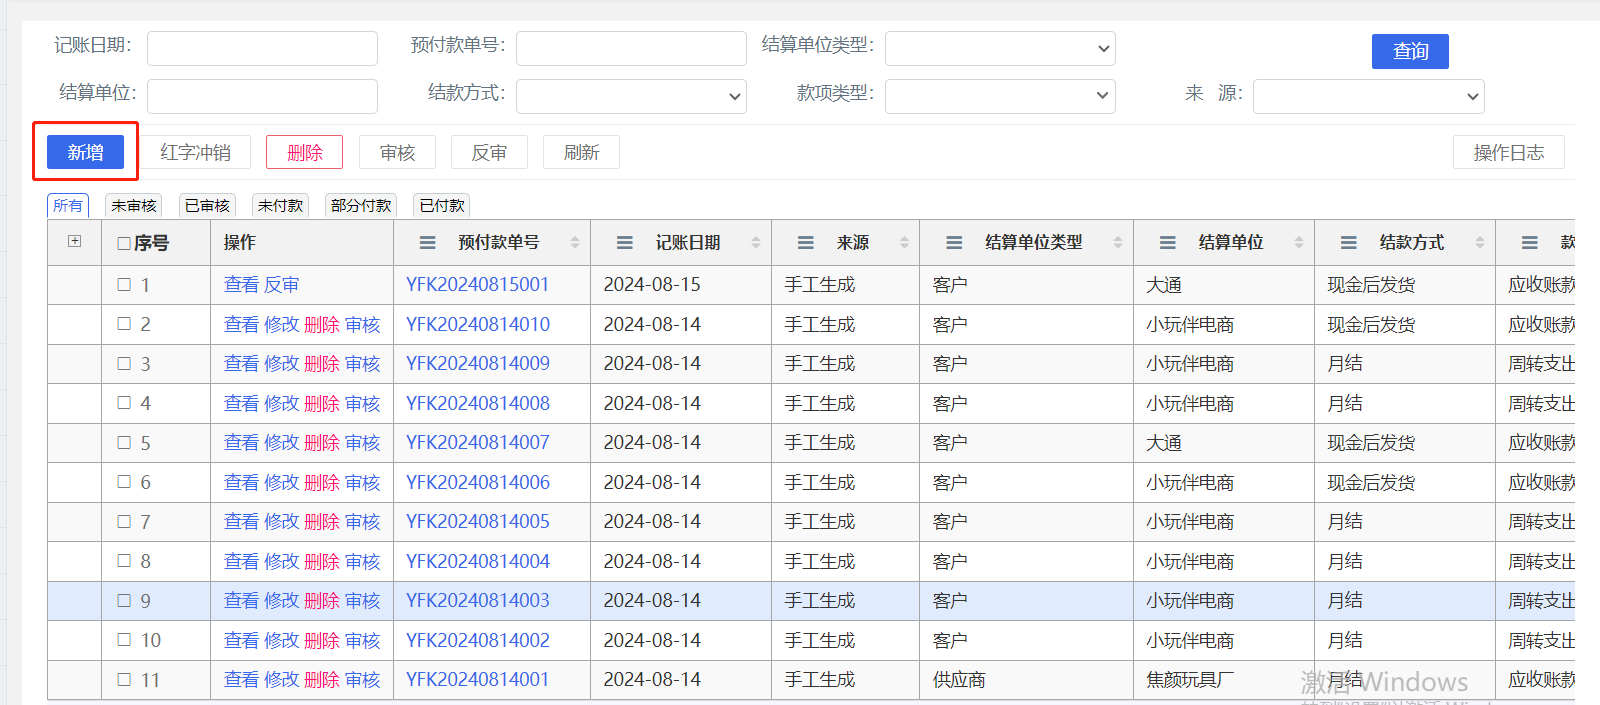Switch to the 所有 tab
Screen dimensions: 1600x705
[68, 205]
